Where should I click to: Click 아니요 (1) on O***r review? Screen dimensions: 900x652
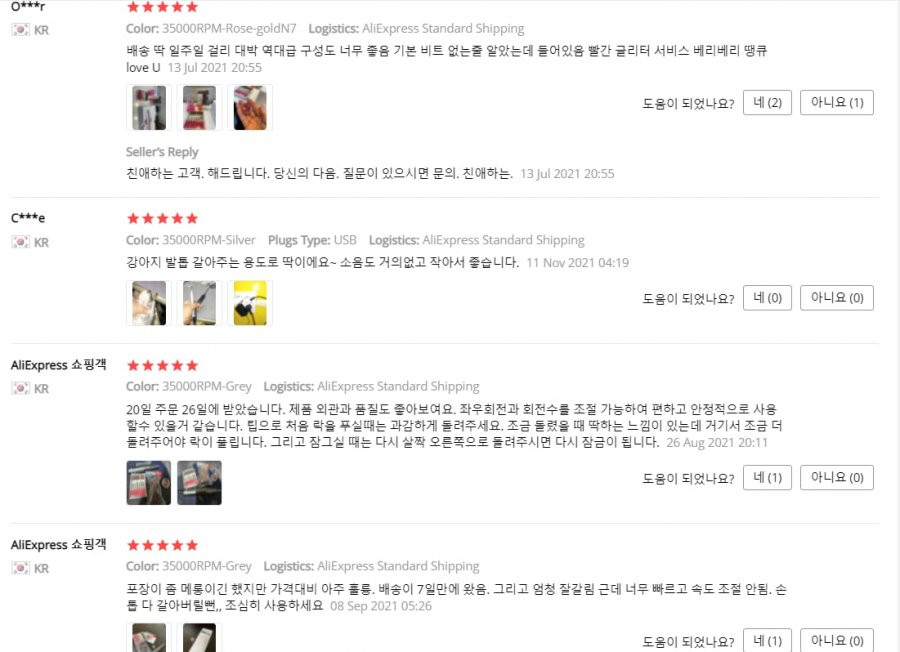pos(836,103)
